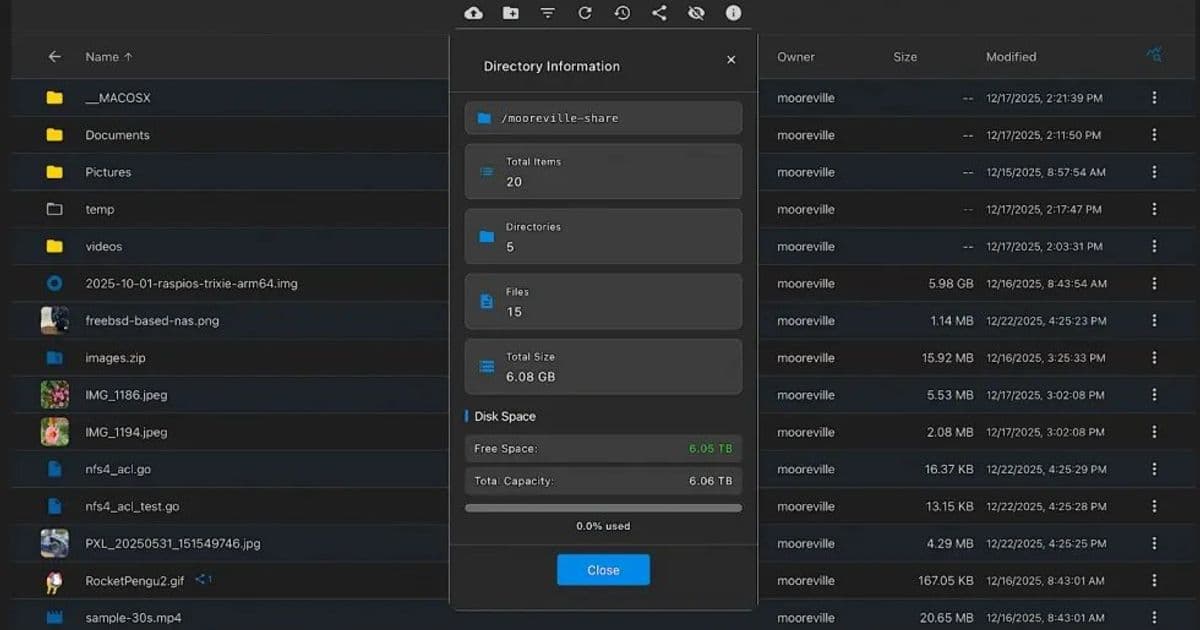1200x630 pixels.
Task: Sort files using the Name column arrow
Action: [x=126, y=57]
